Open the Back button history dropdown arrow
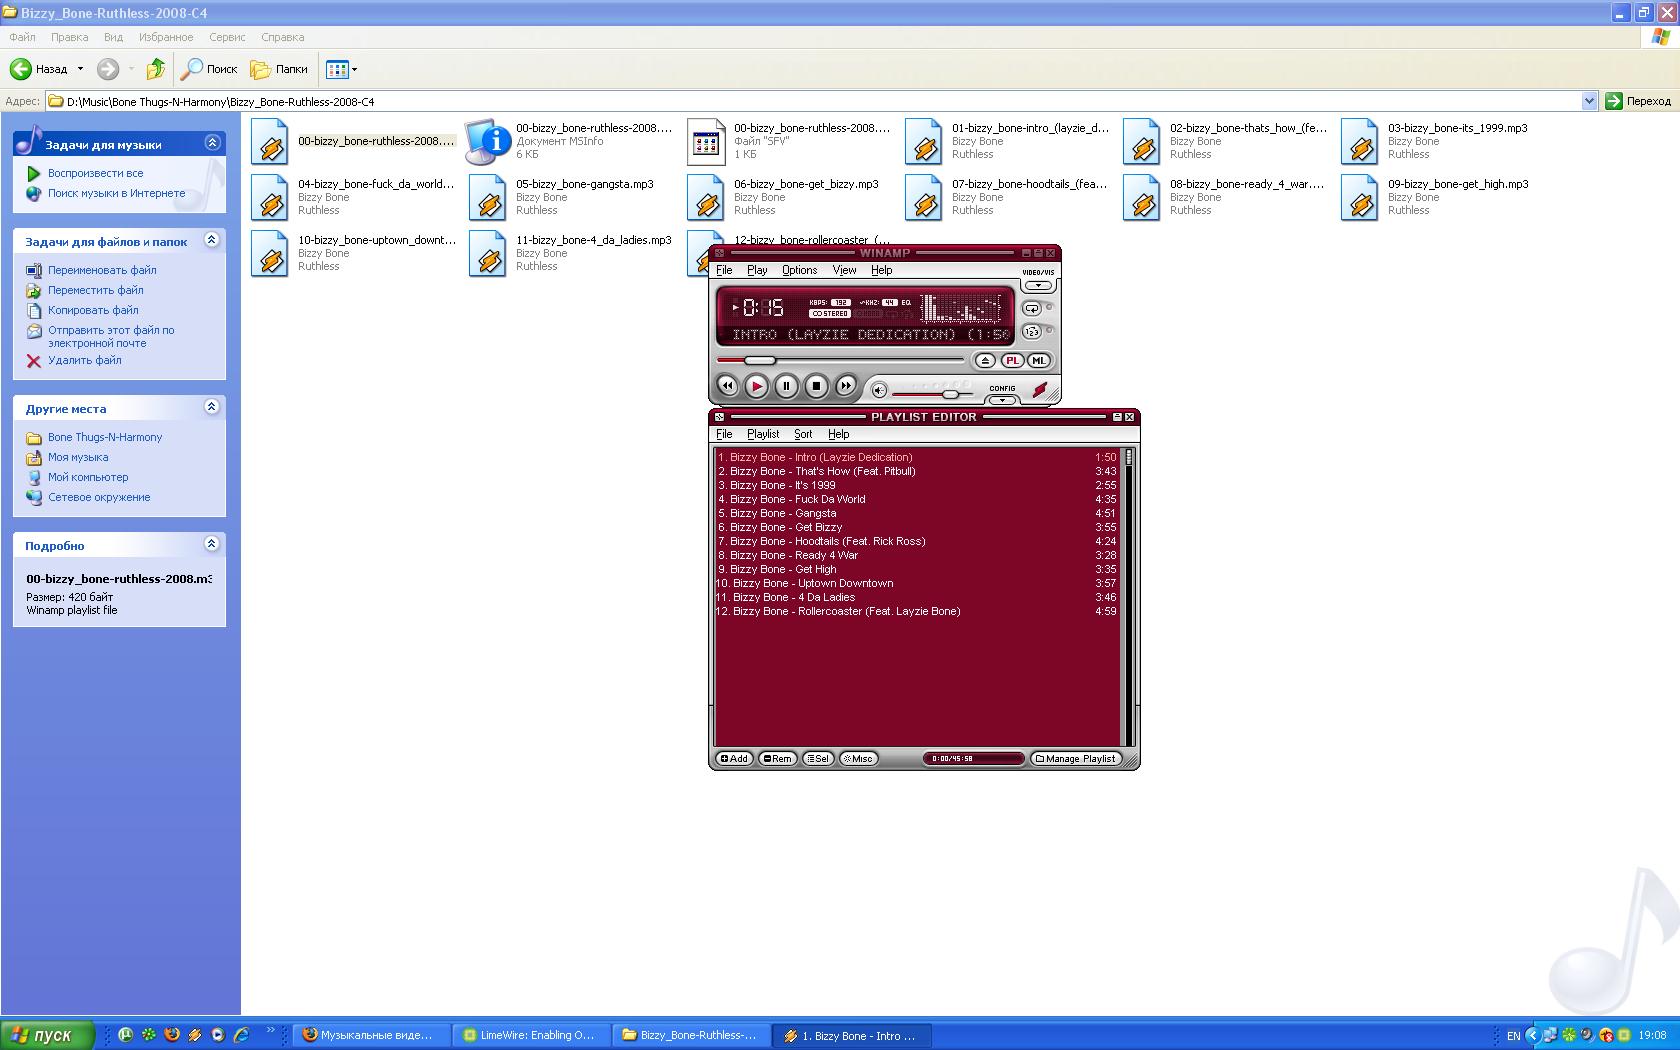The image size is (1680, 1050). 80,69
